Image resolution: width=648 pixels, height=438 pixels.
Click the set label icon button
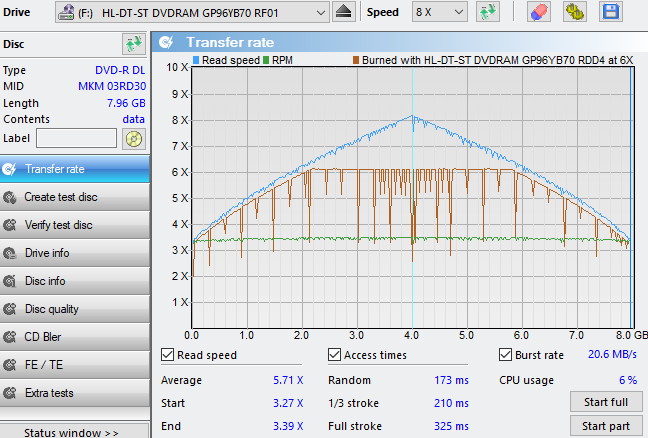pyautogui.click(x=133, y=138)
